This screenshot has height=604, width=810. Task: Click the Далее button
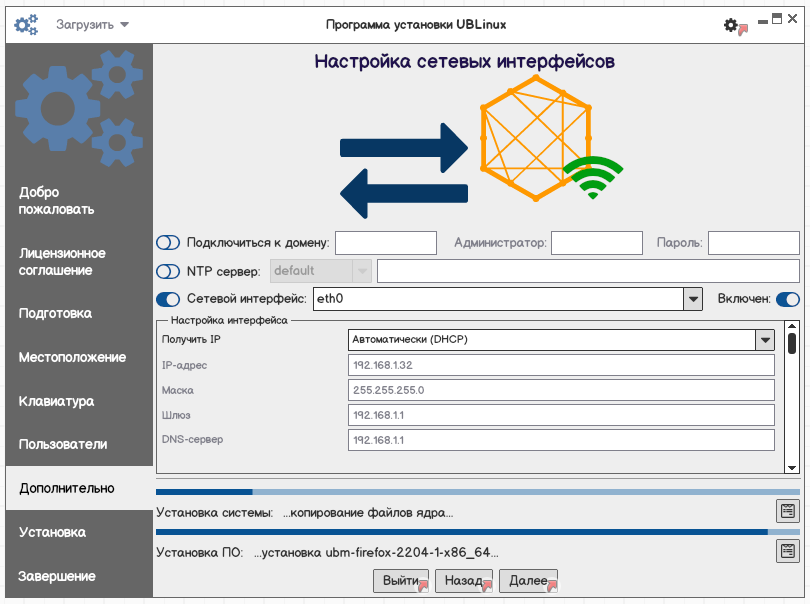coord(528,581)
